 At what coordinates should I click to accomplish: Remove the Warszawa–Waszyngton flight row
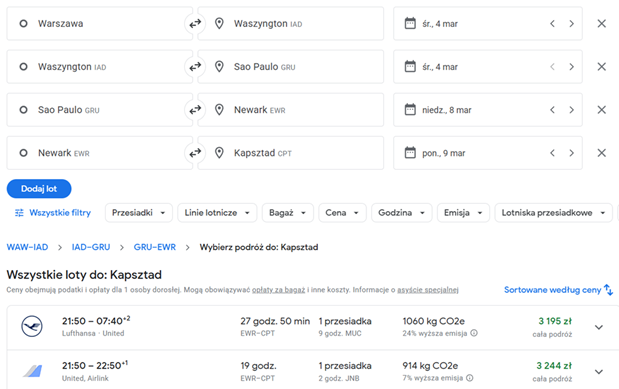click(601, 24)
